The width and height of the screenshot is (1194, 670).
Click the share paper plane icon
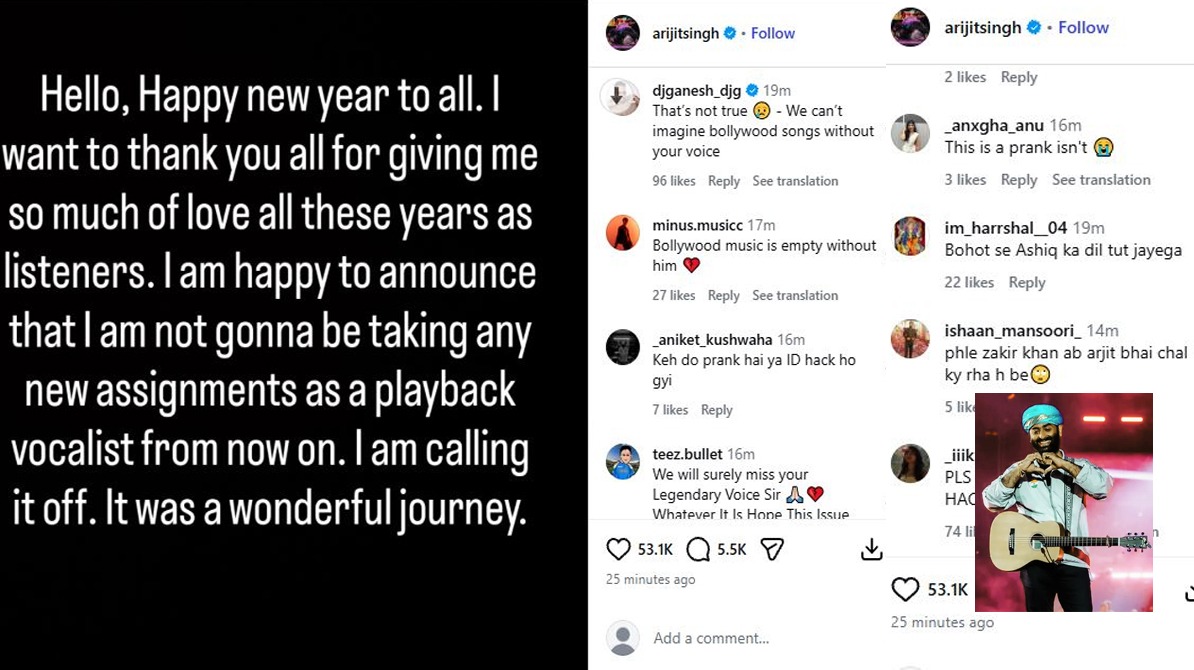click(x=772, y=549)
